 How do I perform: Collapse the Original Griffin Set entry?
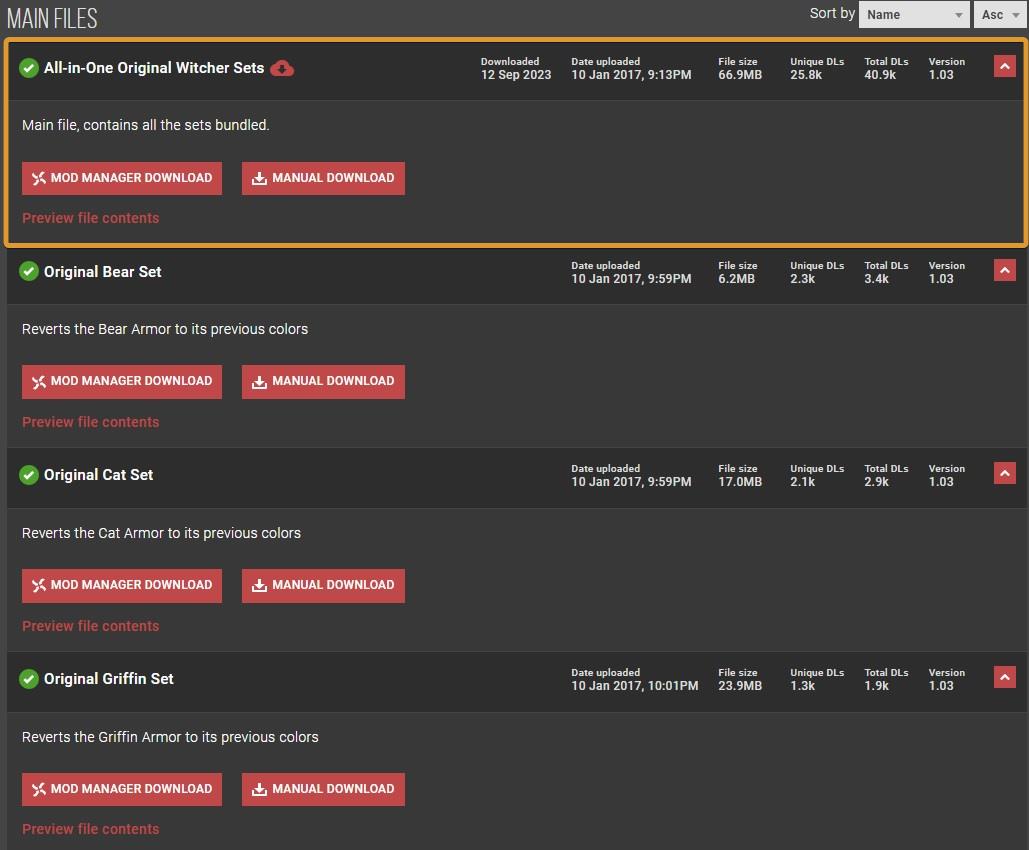1005,677
